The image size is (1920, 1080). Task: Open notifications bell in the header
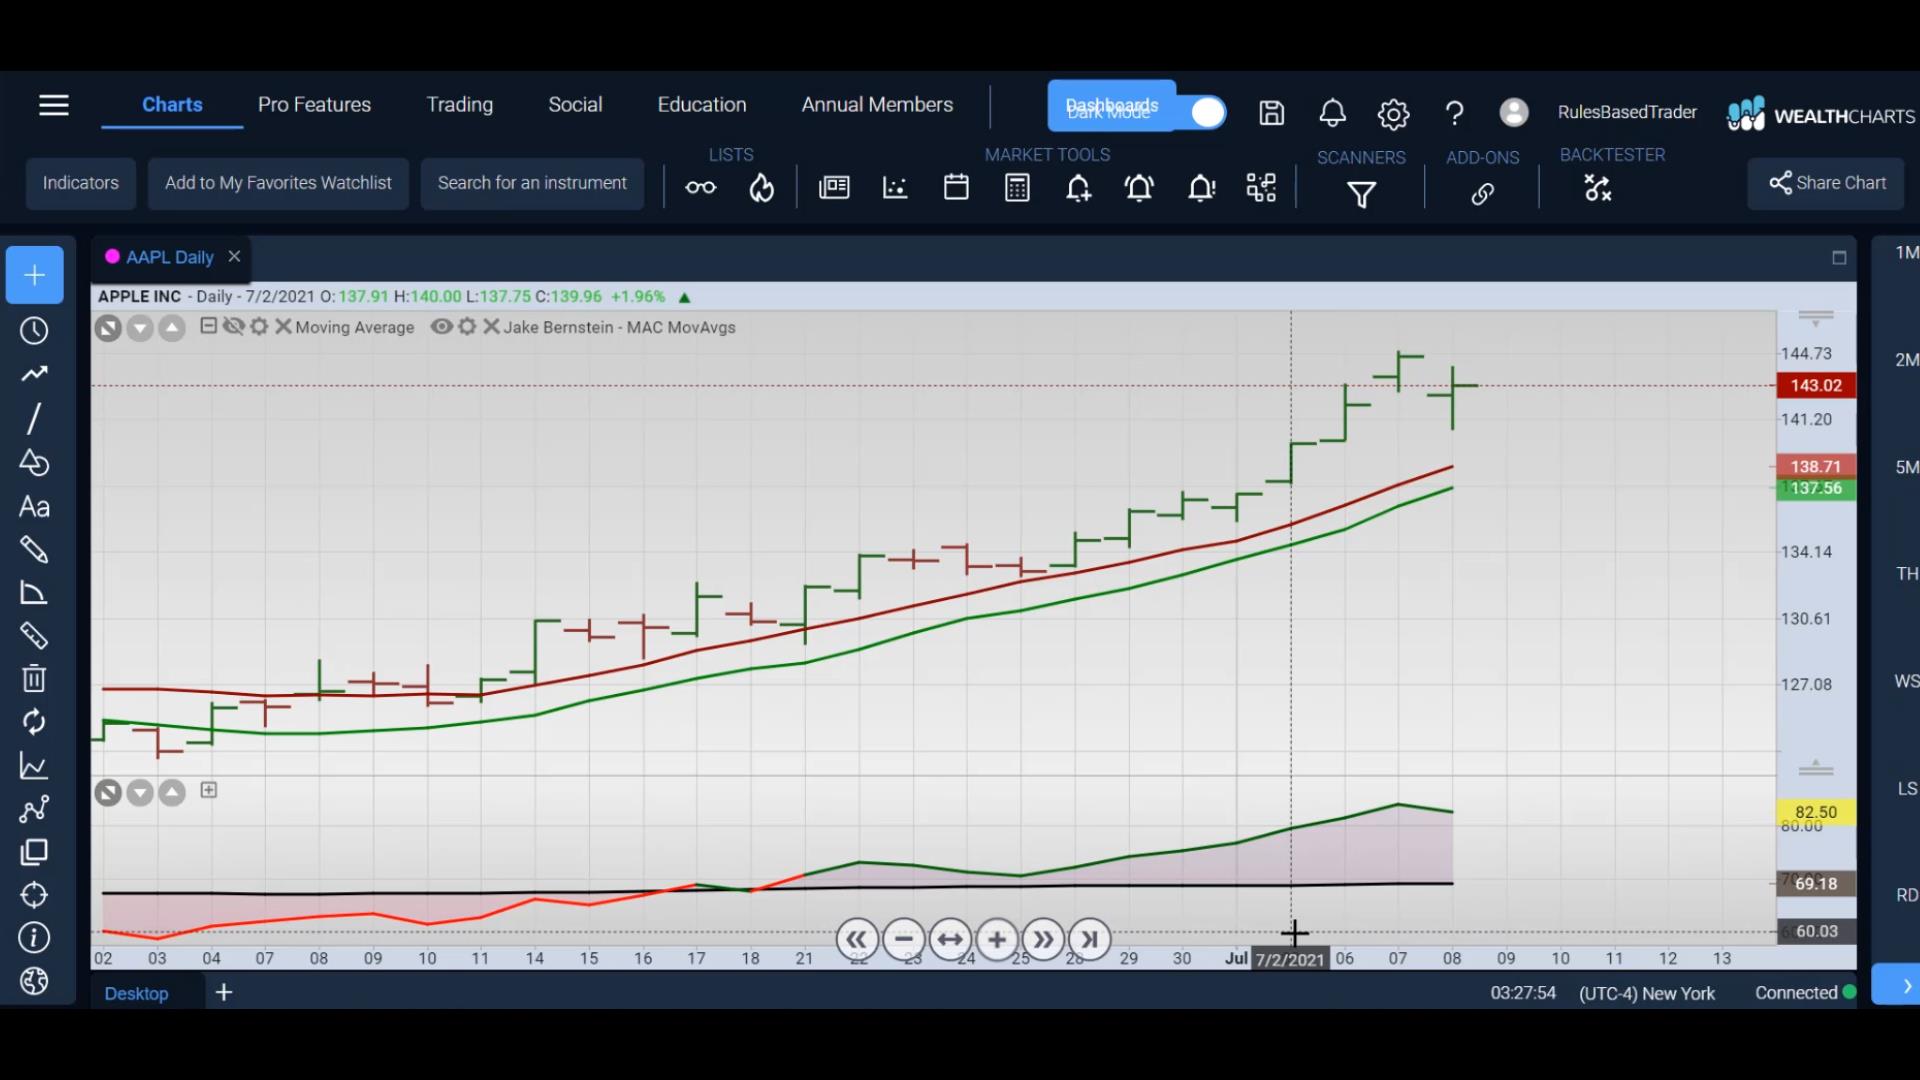pyautogui.click(x=1332, y=113)
